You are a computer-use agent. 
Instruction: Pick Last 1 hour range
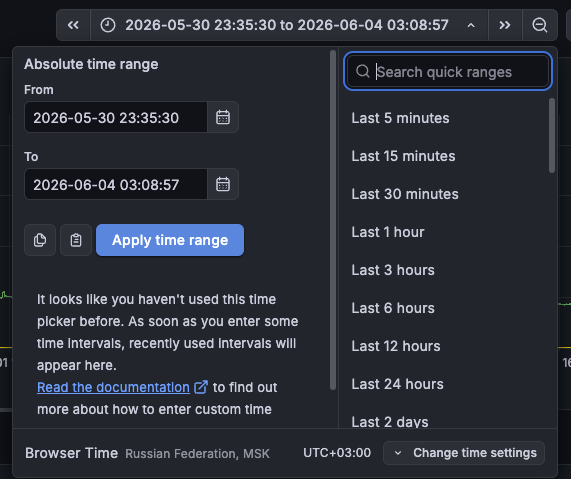[388, 232]
